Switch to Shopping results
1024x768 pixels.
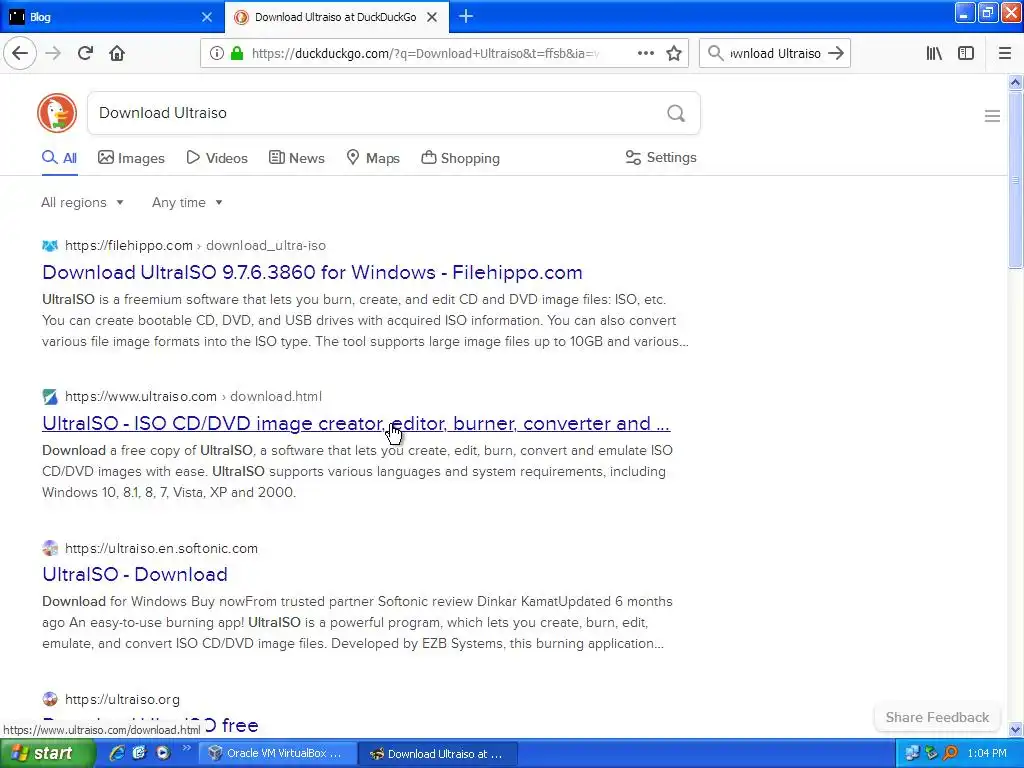click(x=460, y=158)
